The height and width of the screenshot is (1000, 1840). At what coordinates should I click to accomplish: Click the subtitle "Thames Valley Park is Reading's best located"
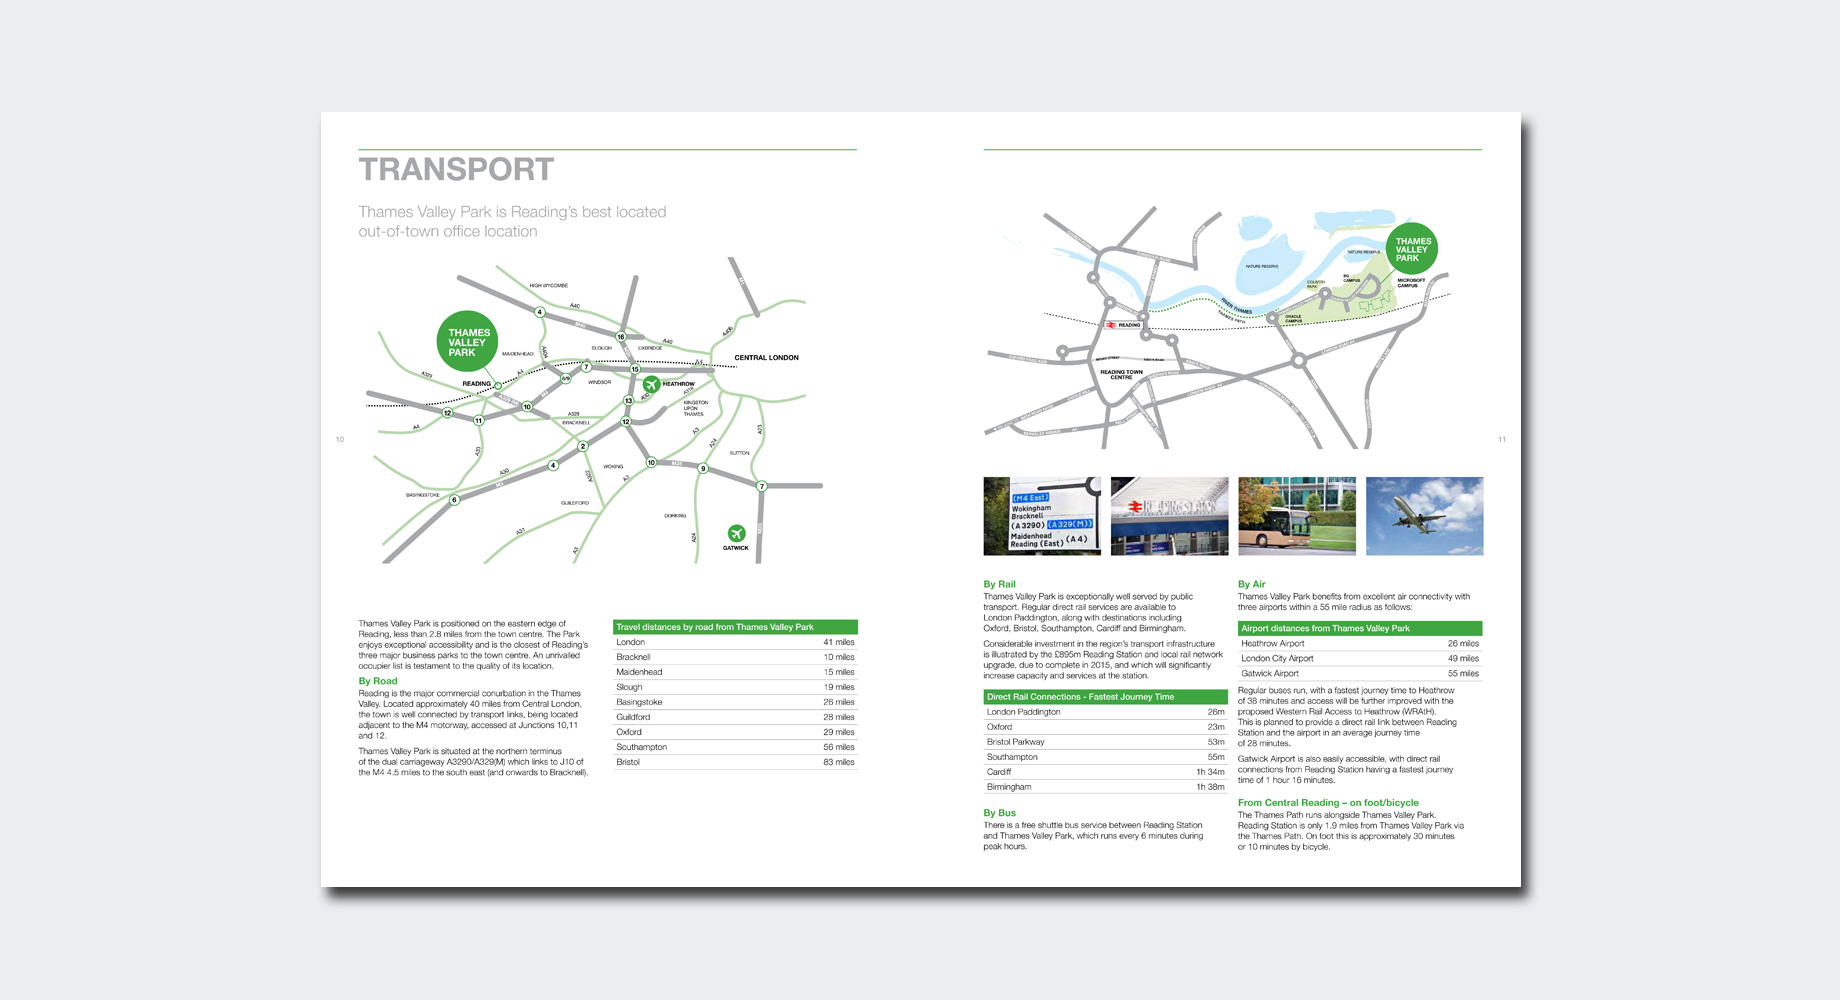coord(512,212)
